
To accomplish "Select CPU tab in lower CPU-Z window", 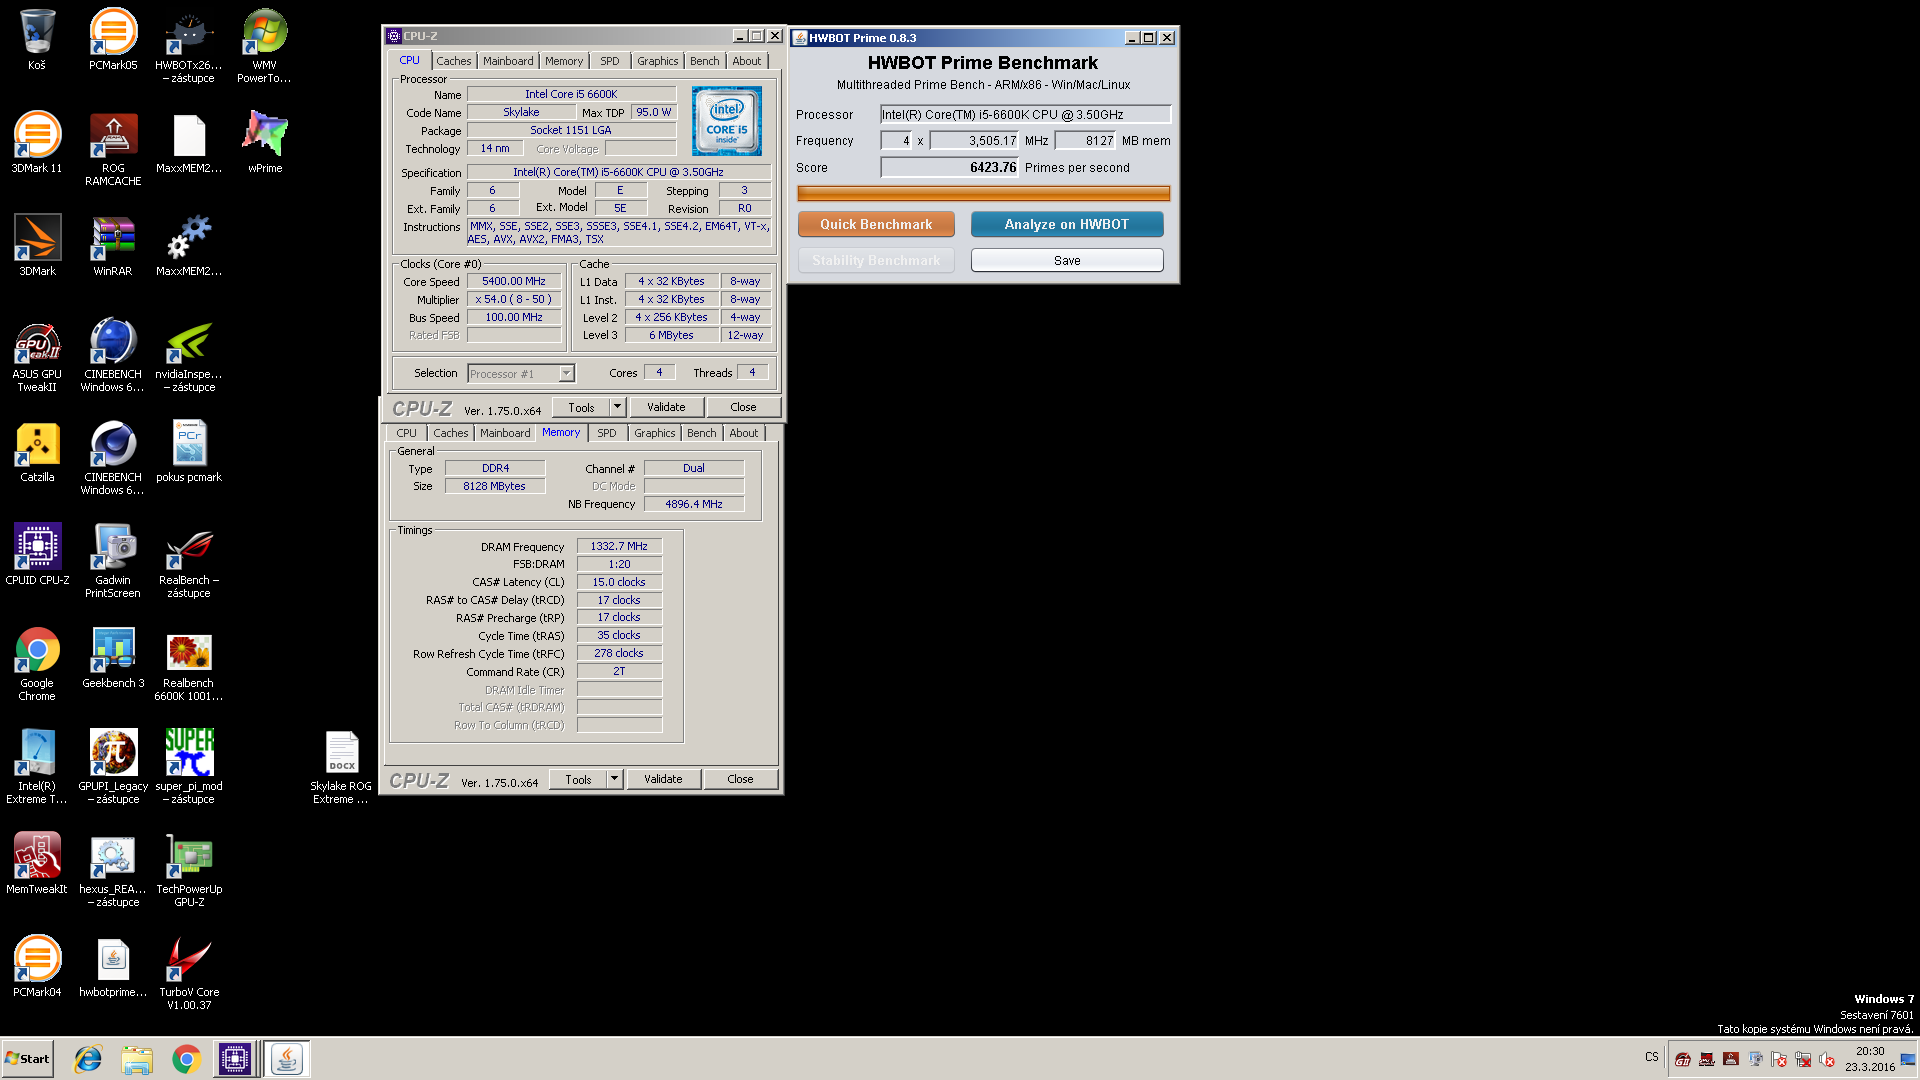I will 406,433.
